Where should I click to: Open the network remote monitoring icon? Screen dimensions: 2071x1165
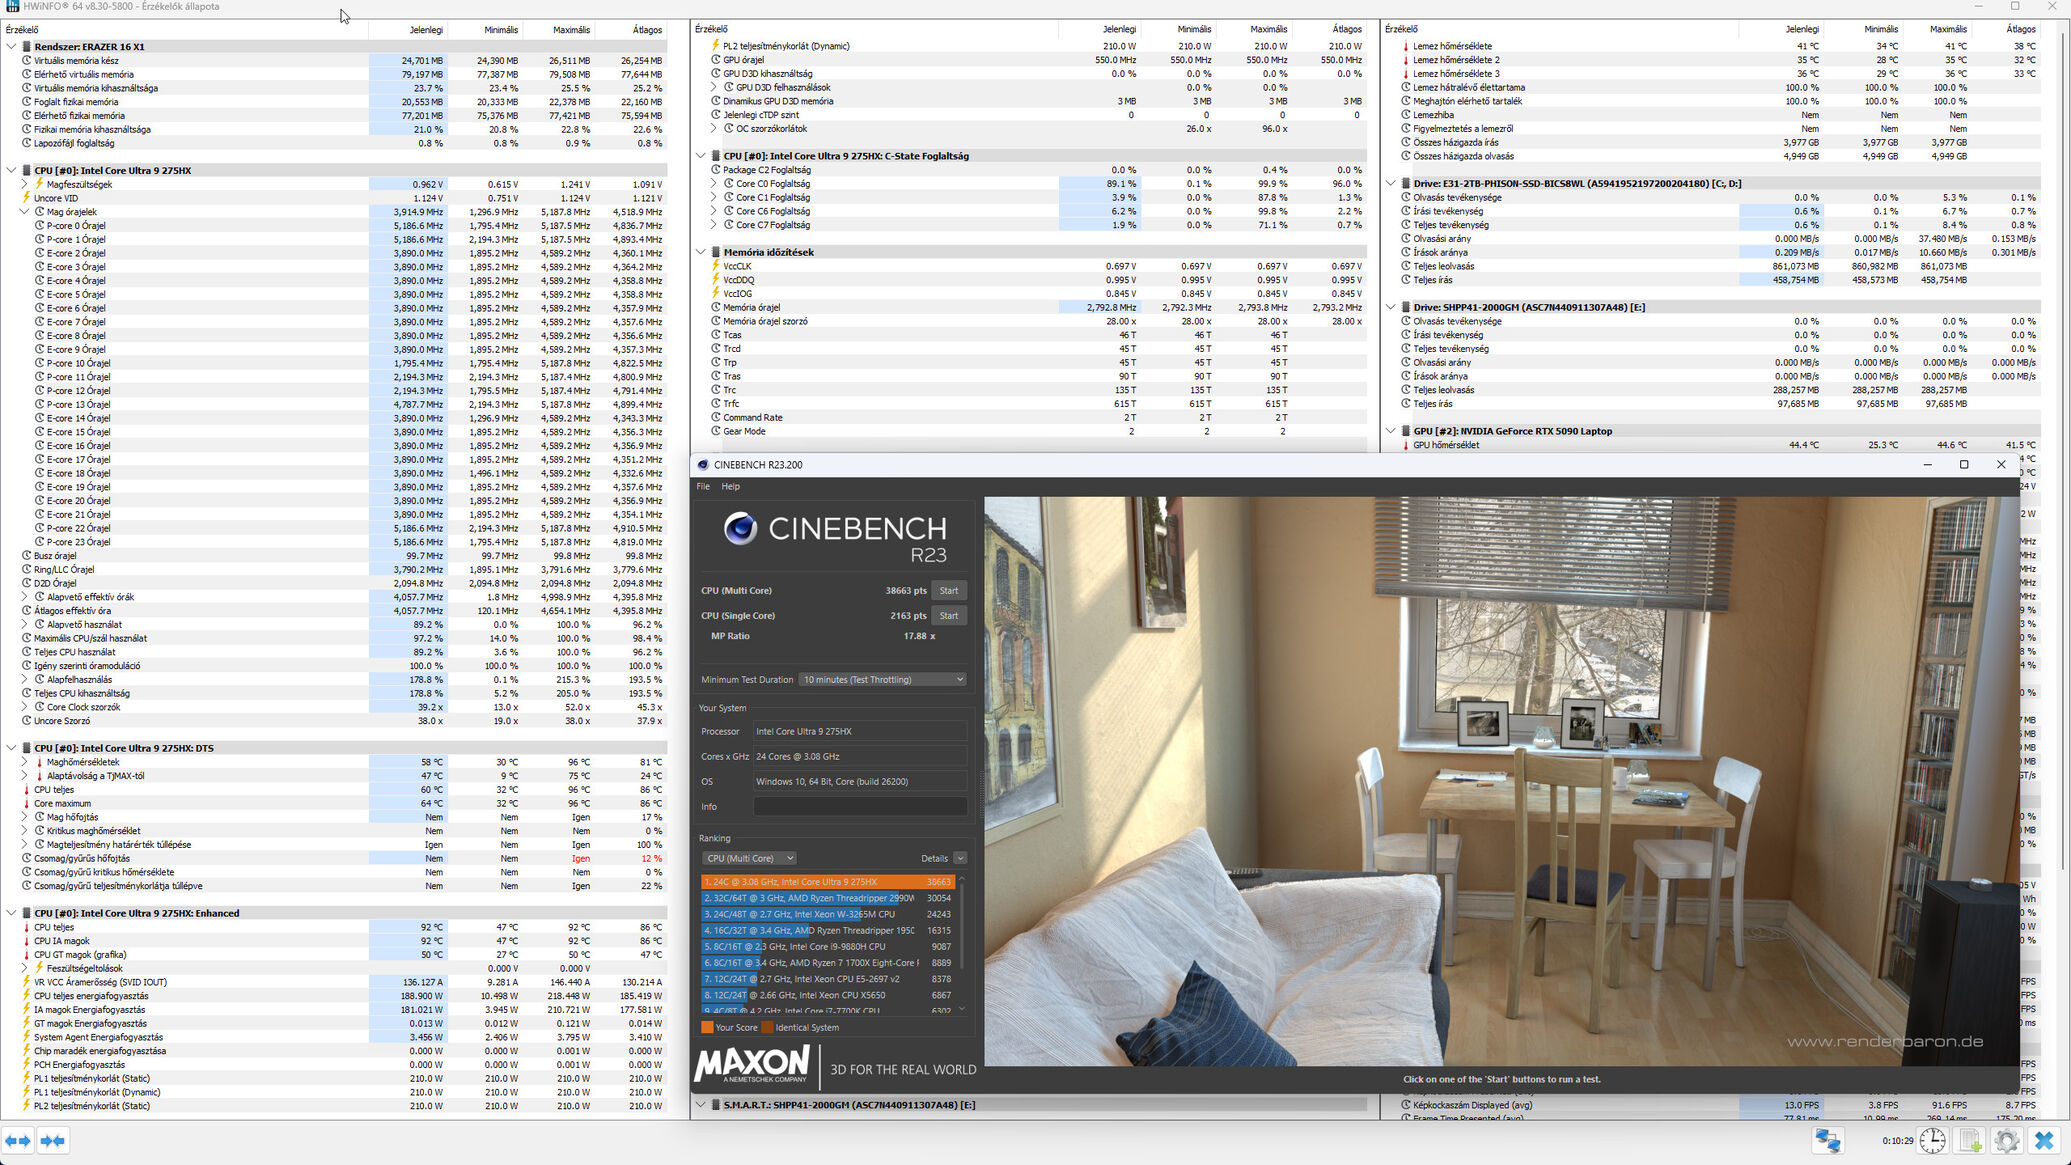click(x=1828, y=1140)
